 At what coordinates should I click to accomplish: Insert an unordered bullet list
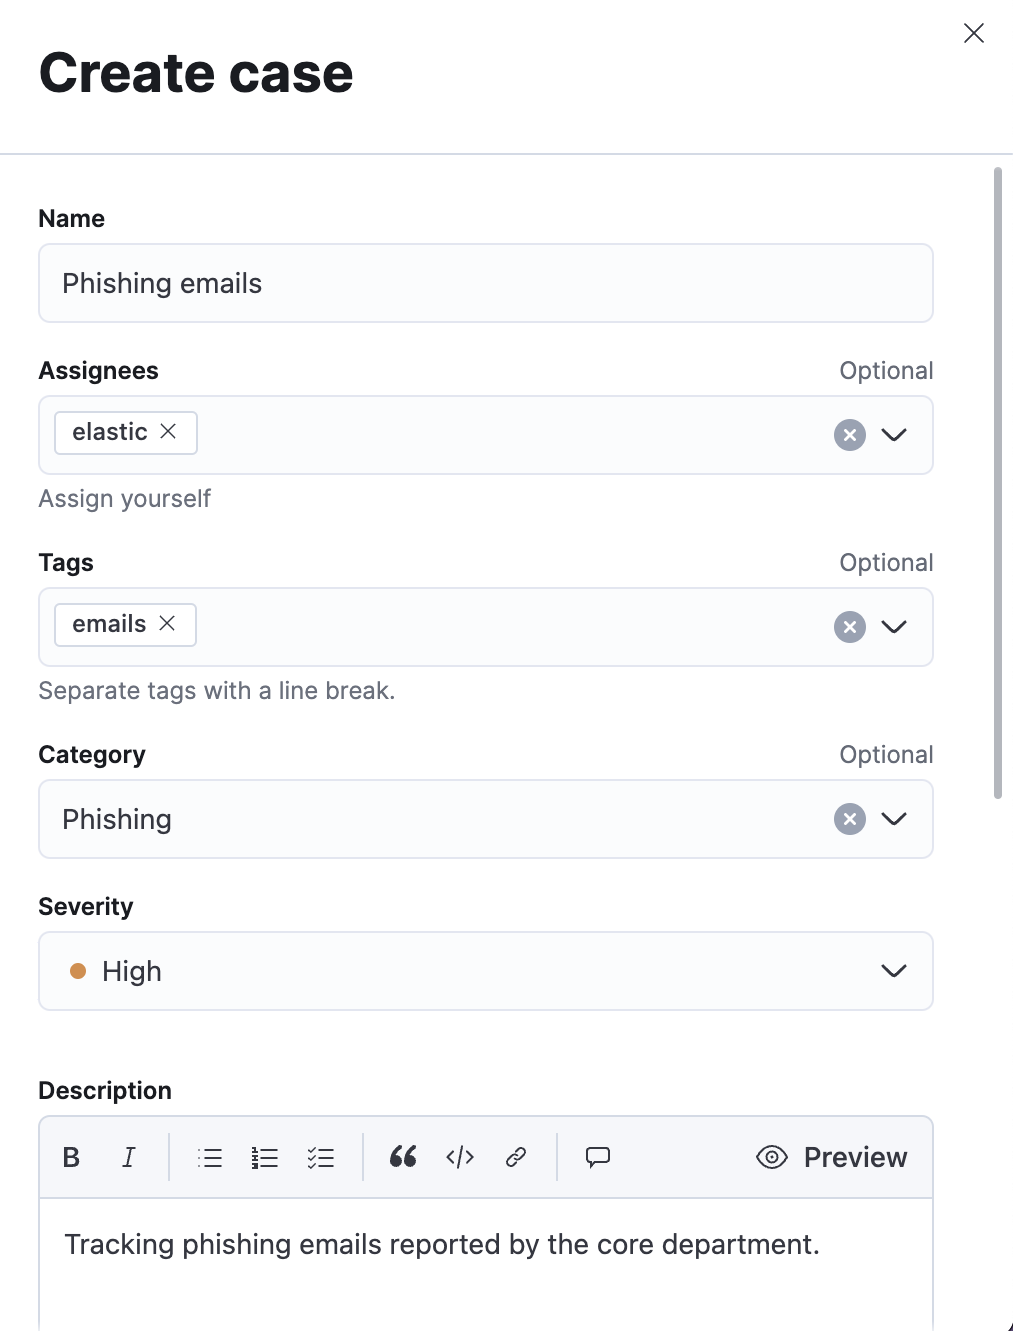coord(210,1157)
